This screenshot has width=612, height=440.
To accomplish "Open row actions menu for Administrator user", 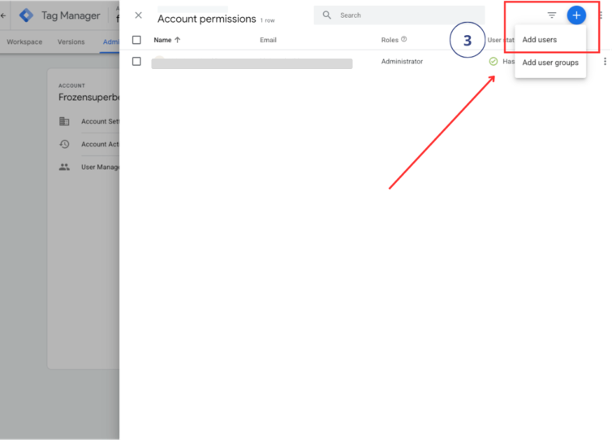I will coord(605,61).
